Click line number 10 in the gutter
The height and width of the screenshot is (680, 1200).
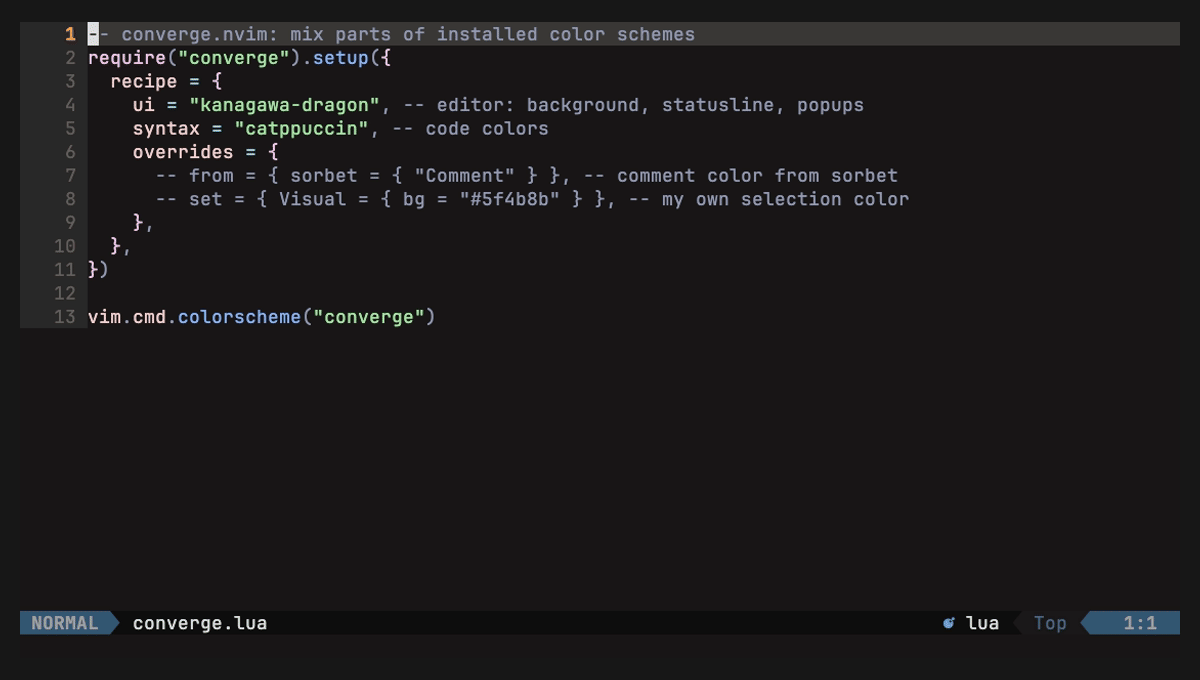click(x=65, y=246)
